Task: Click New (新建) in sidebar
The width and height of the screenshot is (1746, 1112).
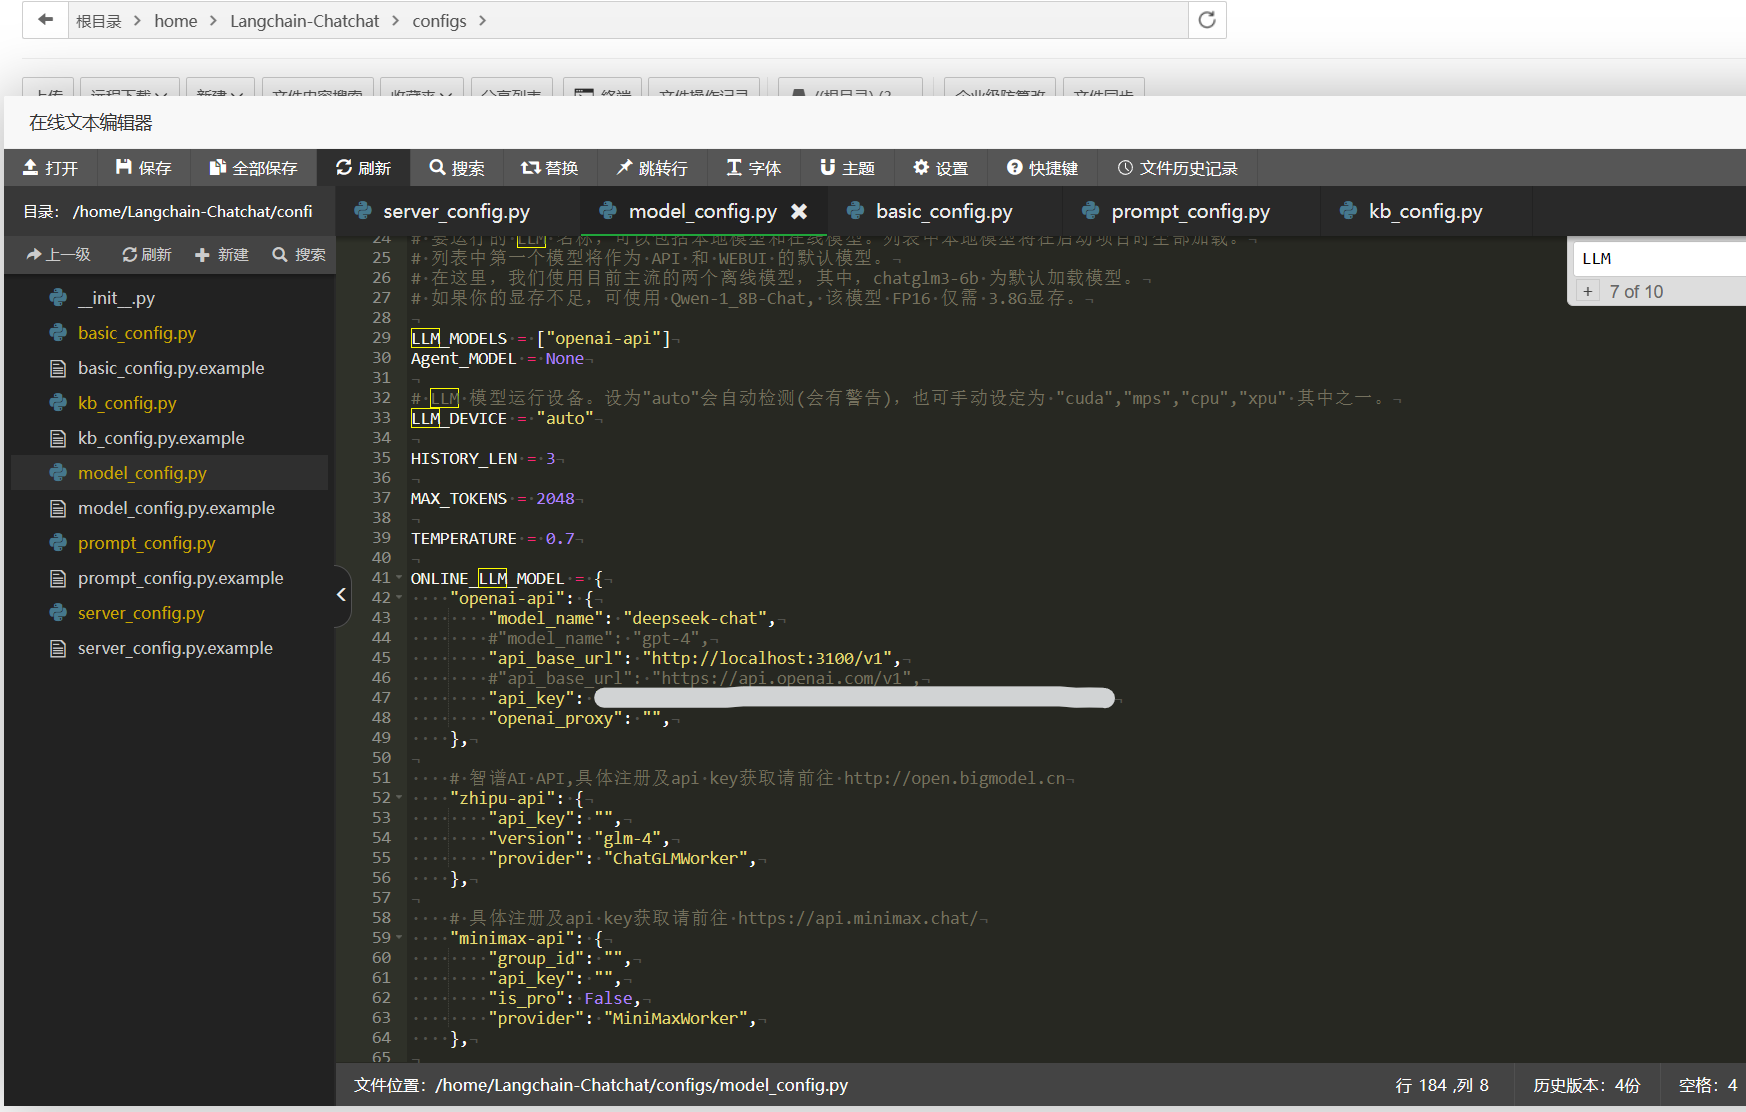Action: 222,255
